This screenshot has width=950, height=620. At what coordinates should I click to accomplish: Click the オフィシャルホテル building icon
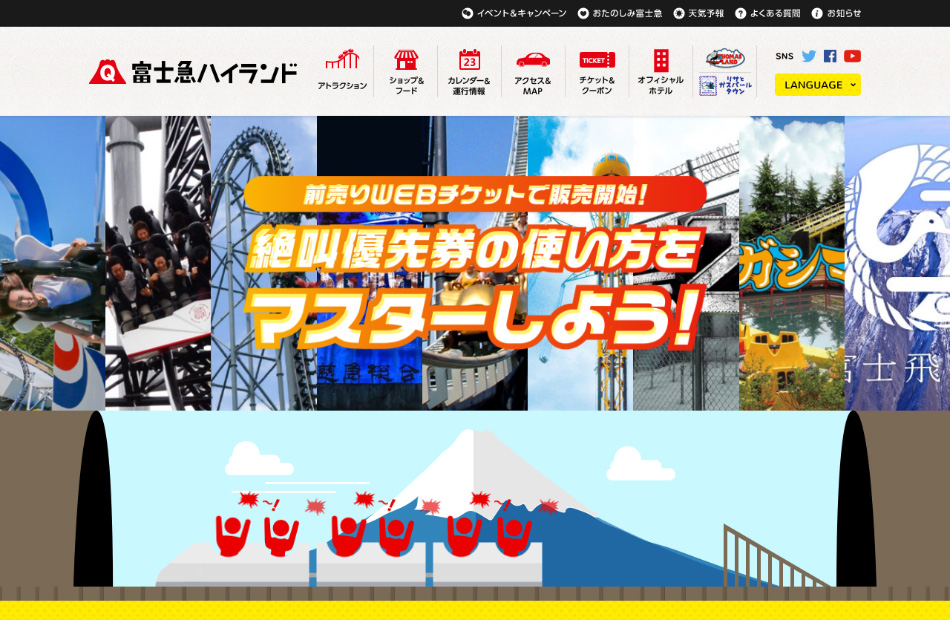coord(661,60)
